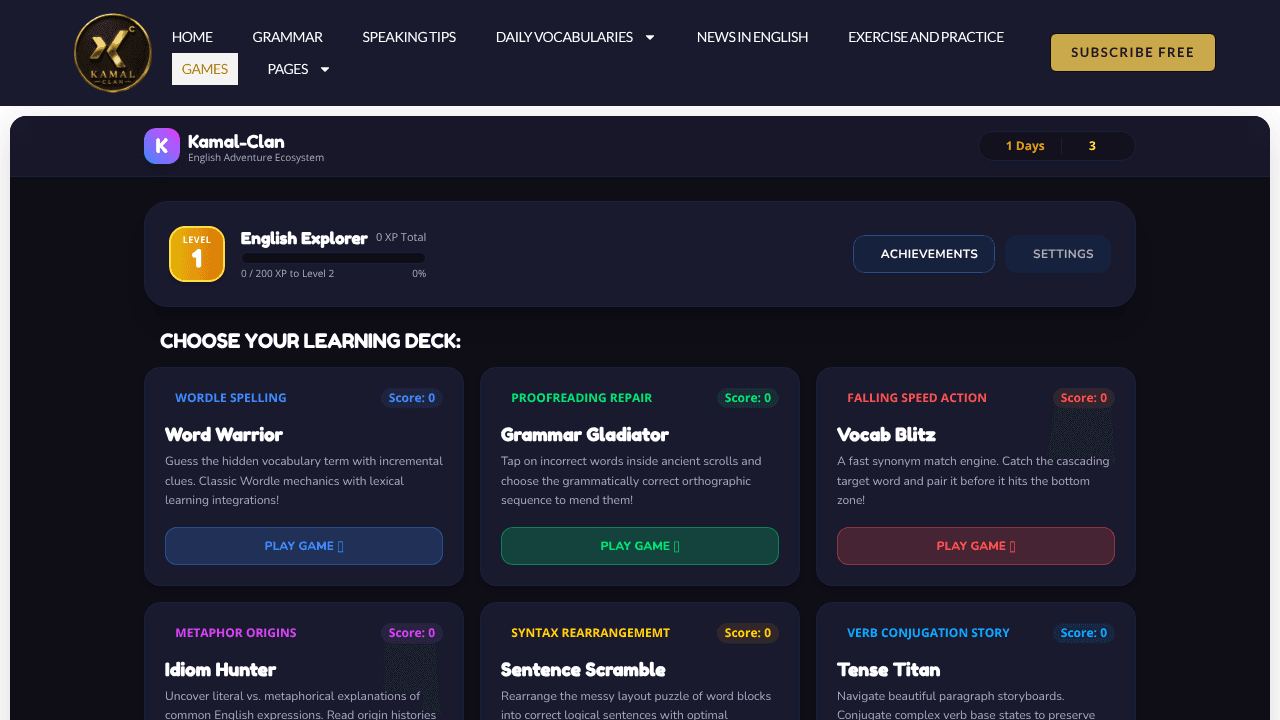Click the Sentence Scramble card title

(x=583, y=669)
